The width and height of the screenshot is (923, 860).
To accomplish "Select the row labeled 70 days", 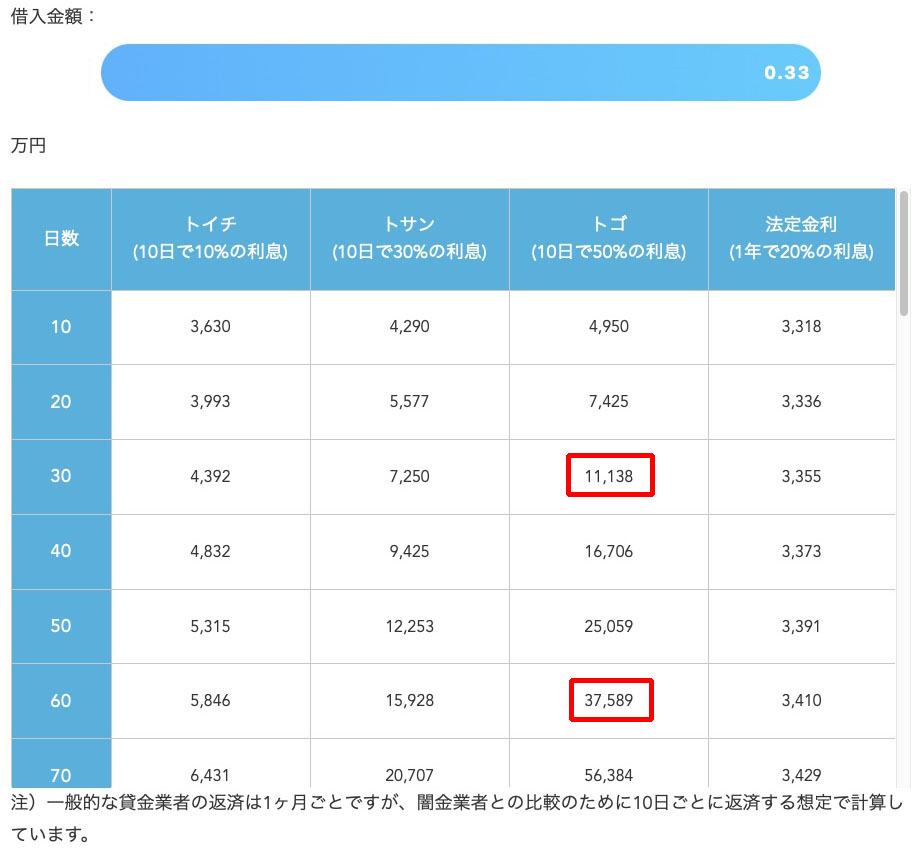I will tap(60, 775).
